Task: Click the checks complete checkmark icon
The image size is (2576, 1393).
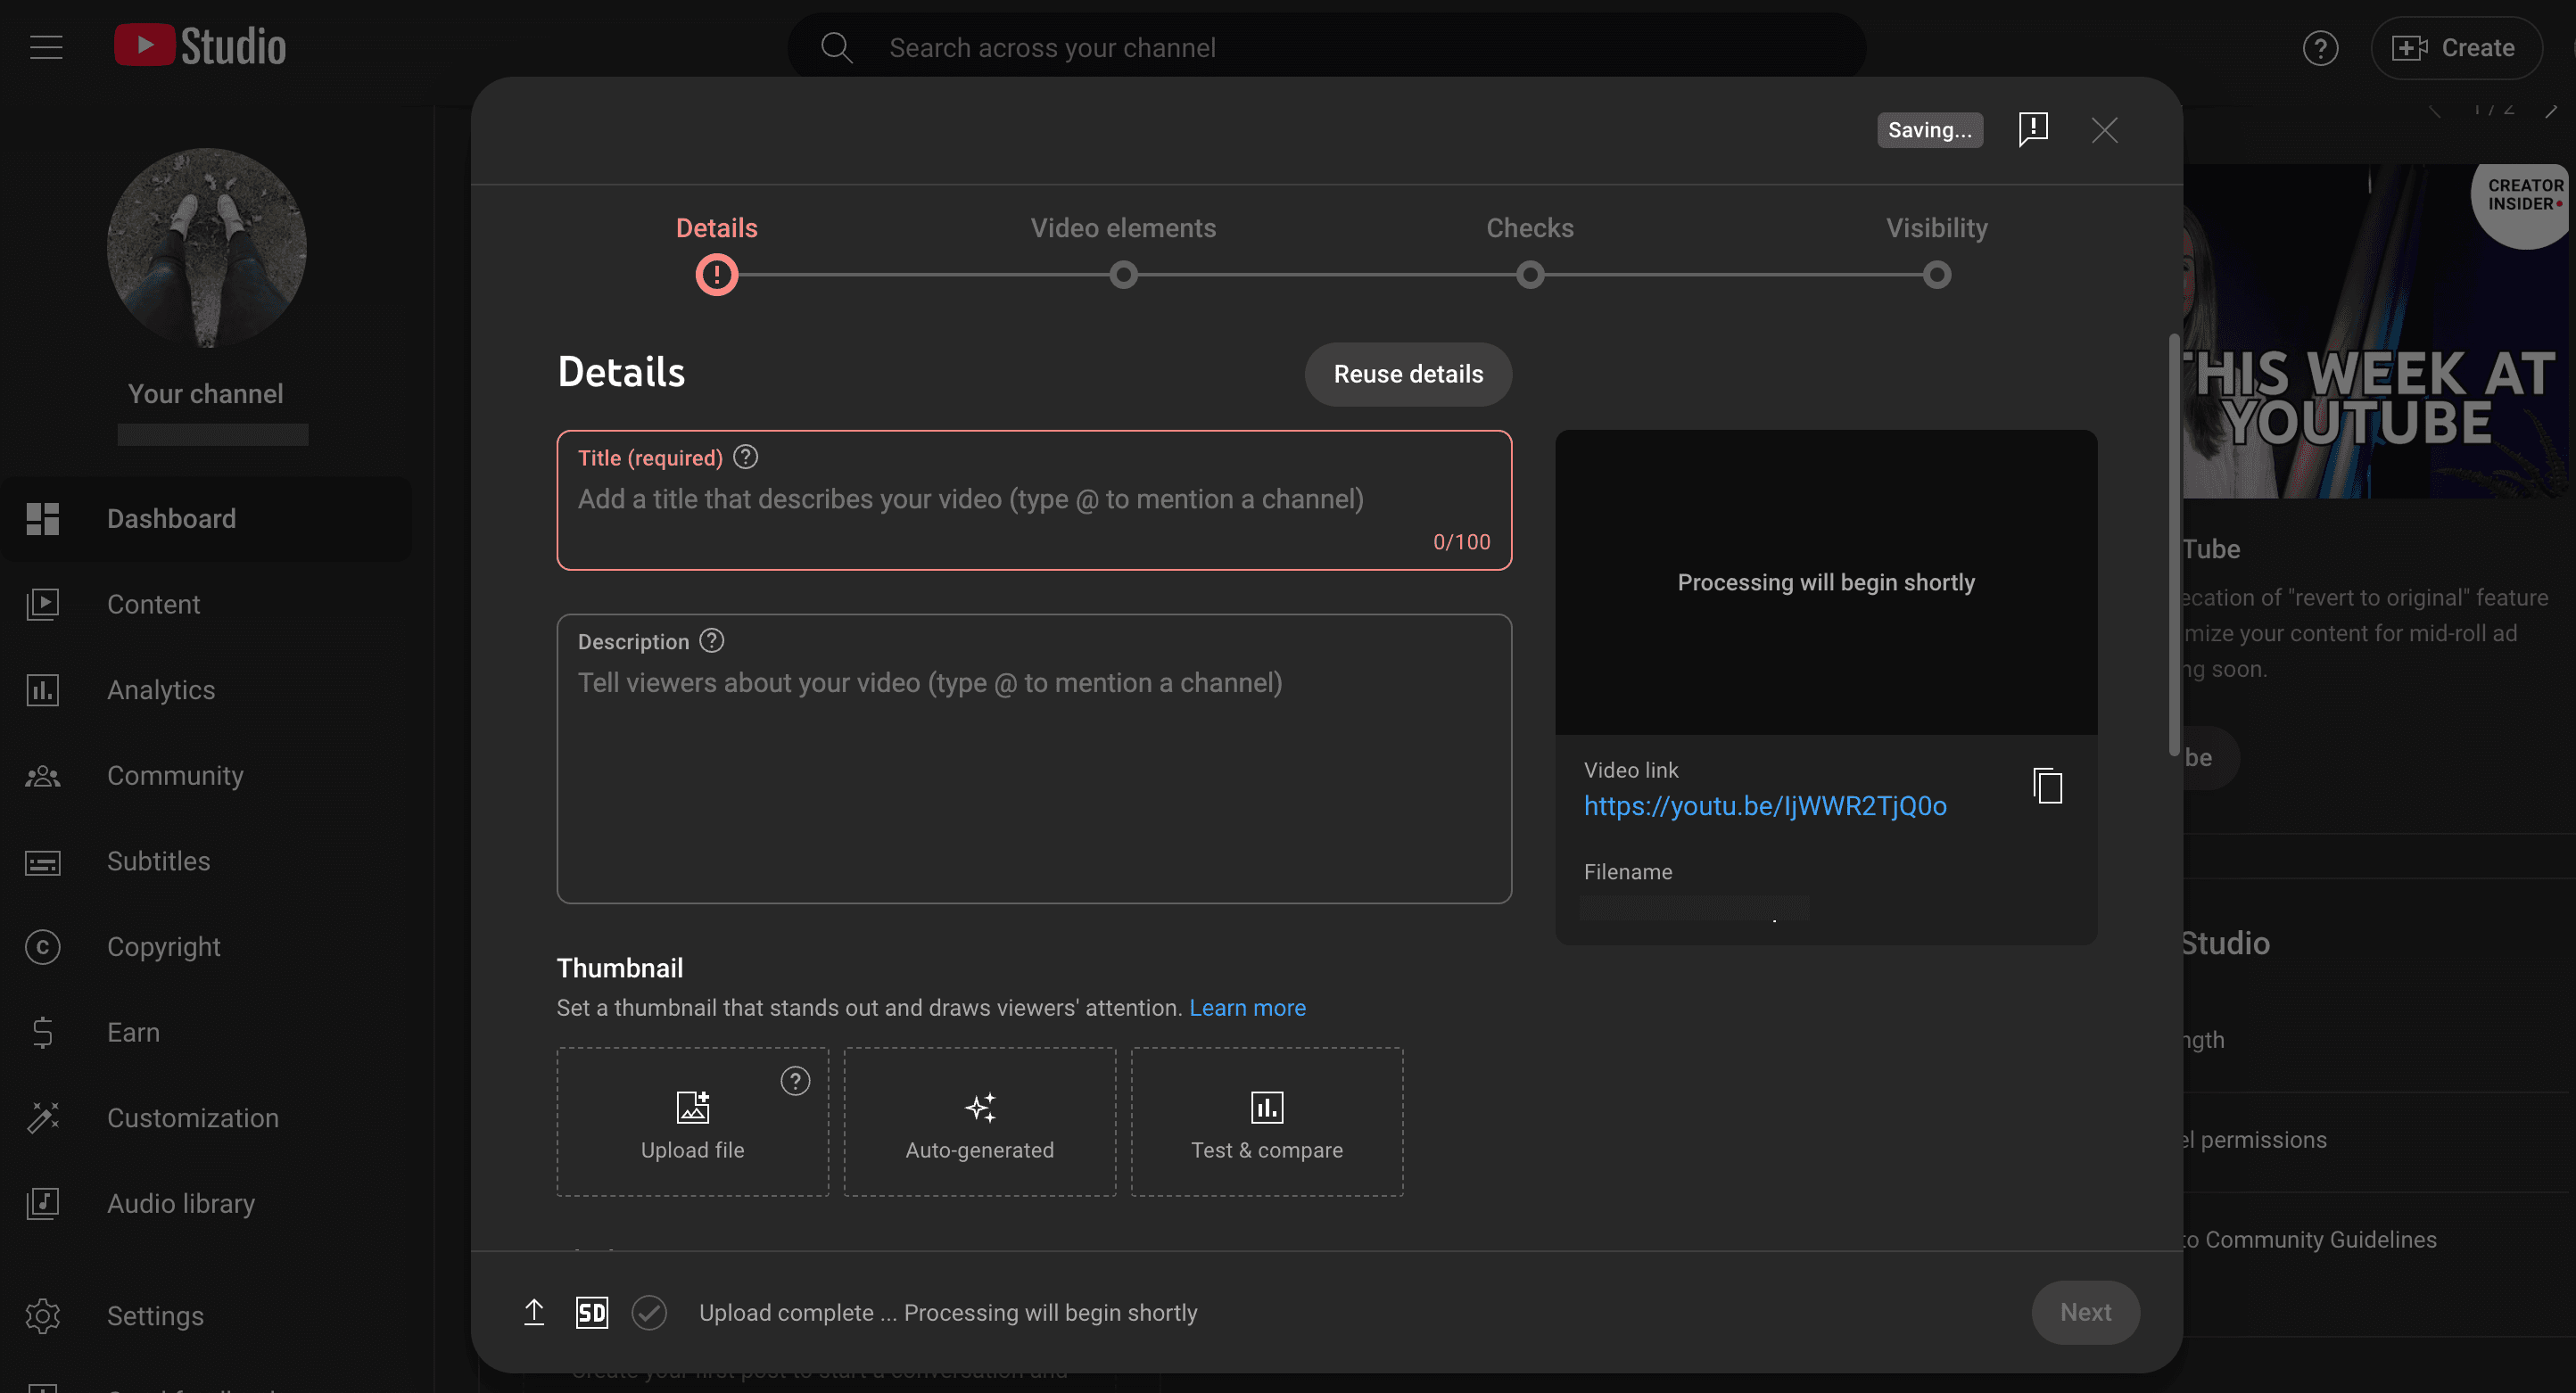Action: (x=649, y=1312)
